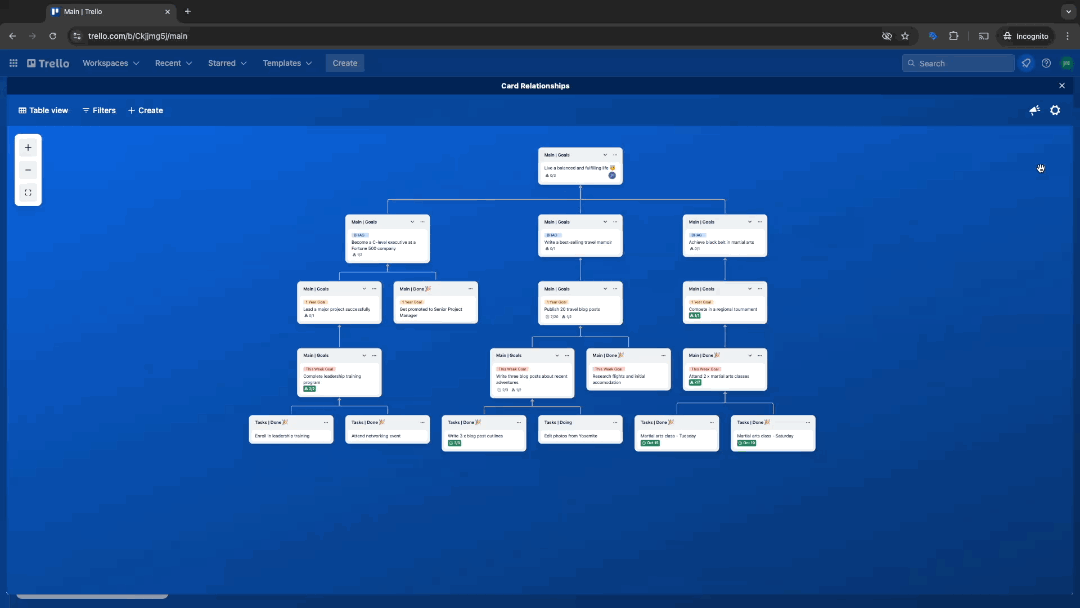
Task: Open the Table view in Card Relationships
Action: [x=42, y=110]
